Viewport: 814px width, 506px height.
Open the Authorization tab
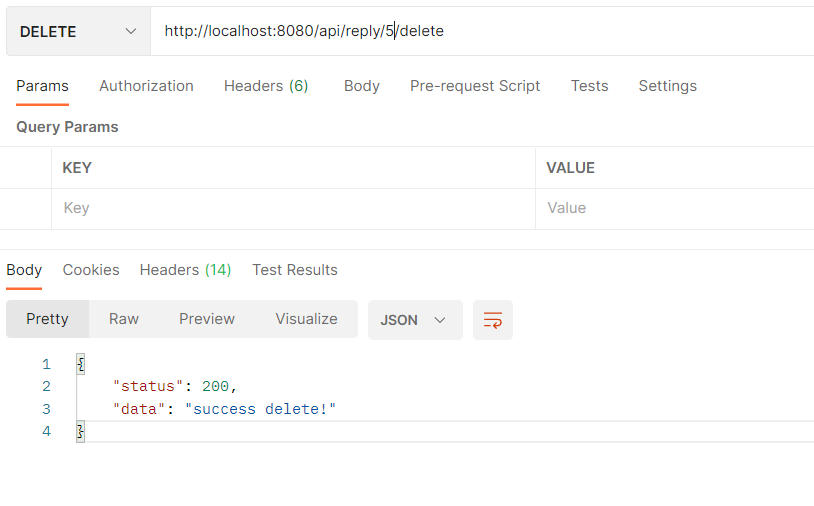point(146,86)
